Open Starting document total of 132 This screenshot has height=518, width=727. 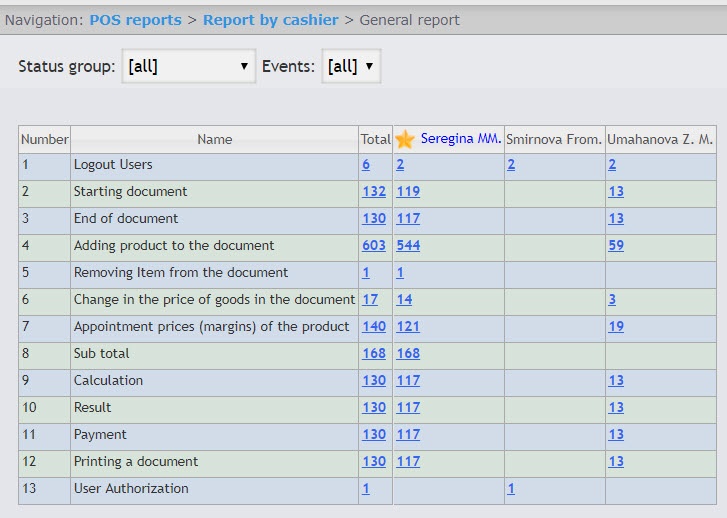[373, 191]
